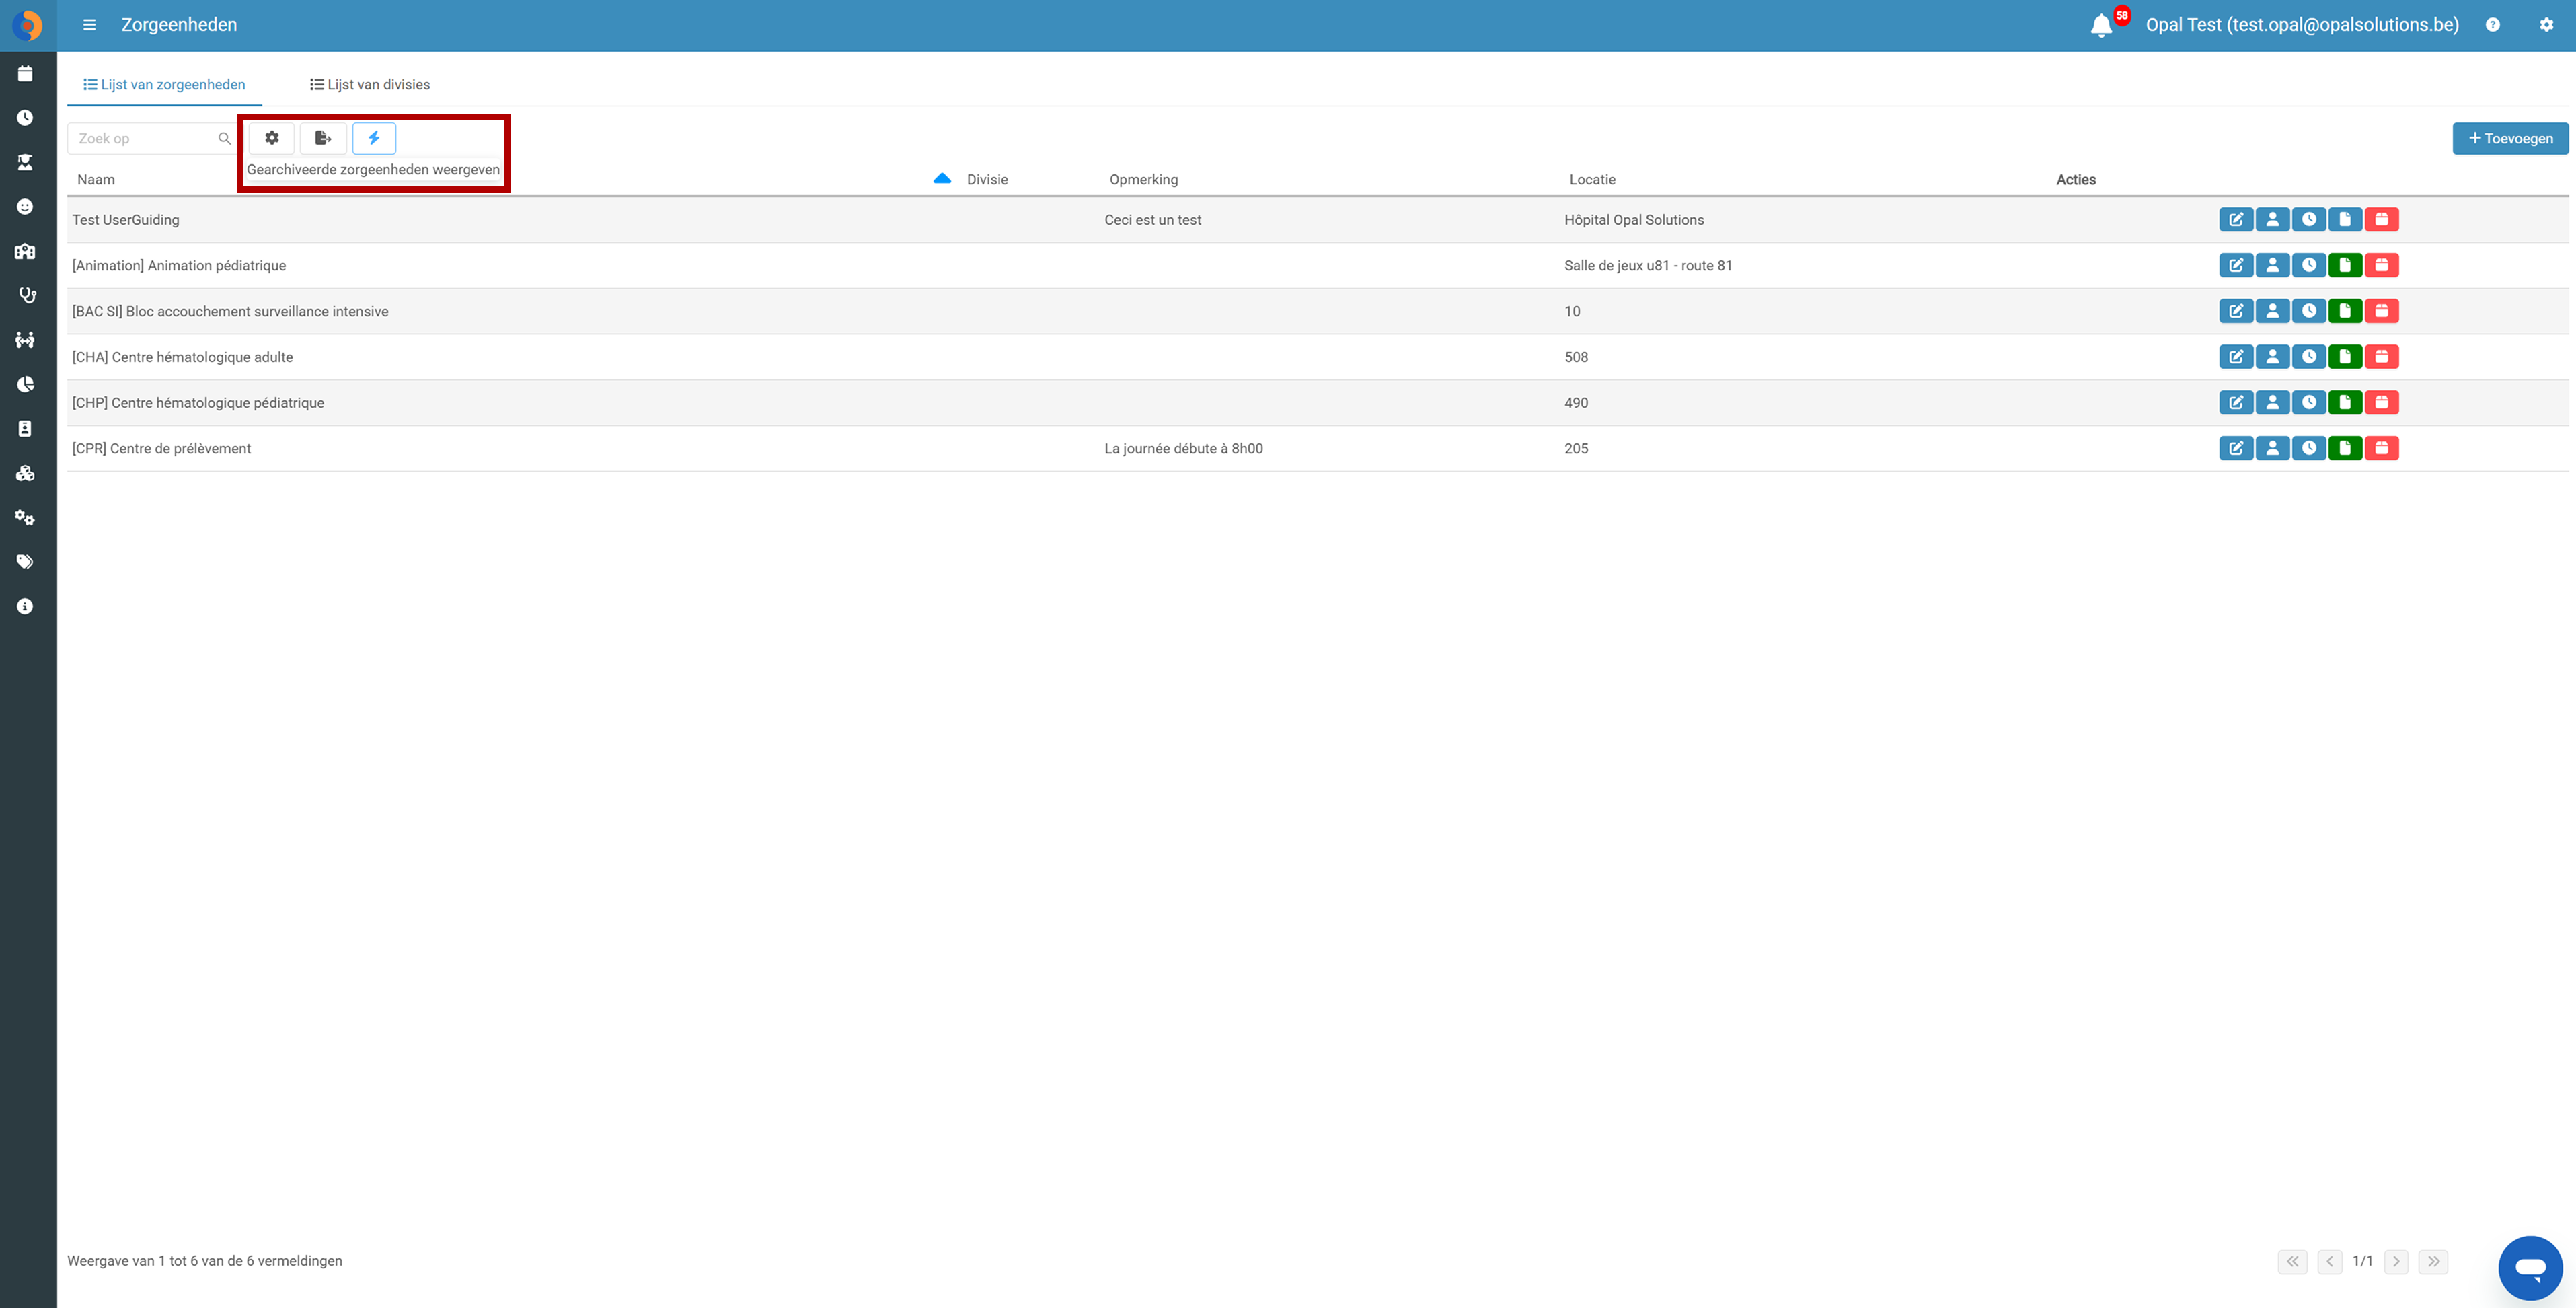Sort by Naam column header

pos(96,180)
